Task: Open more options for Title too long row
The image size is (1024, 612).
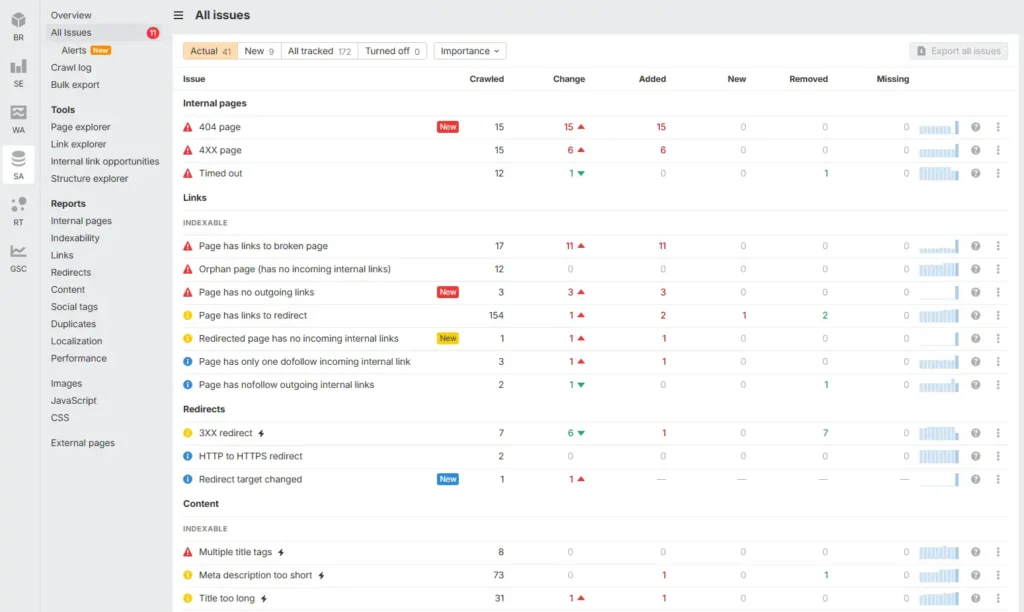Action: [x=998, y=598]
